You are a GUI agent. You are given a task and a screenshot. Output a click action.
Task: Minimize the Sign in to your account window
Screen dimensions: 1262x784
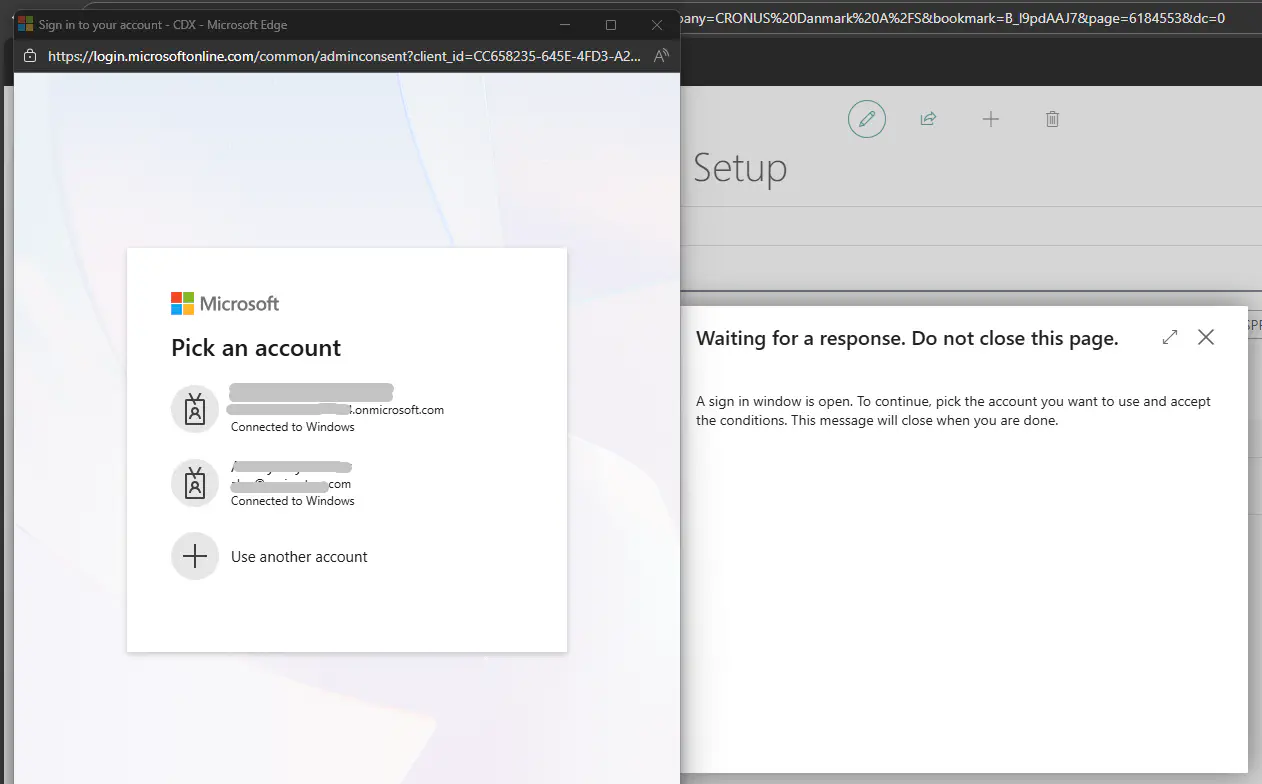[x=565, y=25]
